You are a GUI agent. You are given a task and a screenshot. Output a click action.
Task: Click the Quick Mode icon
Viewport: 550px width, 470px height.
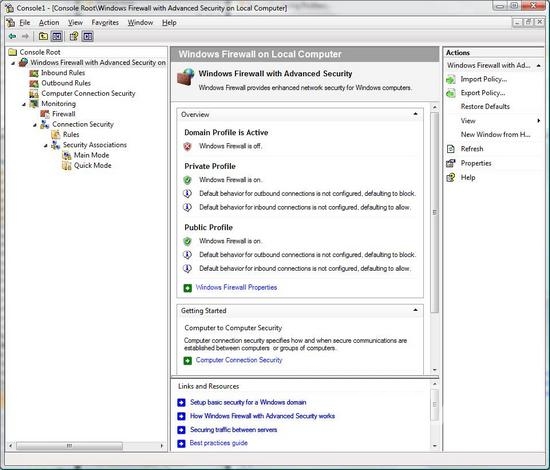point(66,166)
